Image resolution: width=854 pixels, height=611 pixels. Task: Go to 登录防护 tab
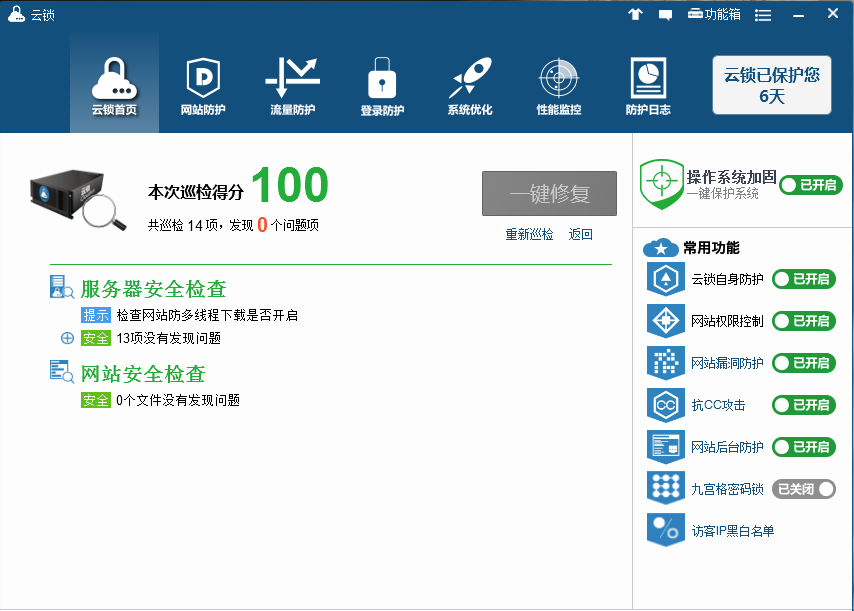coord(382,85)
